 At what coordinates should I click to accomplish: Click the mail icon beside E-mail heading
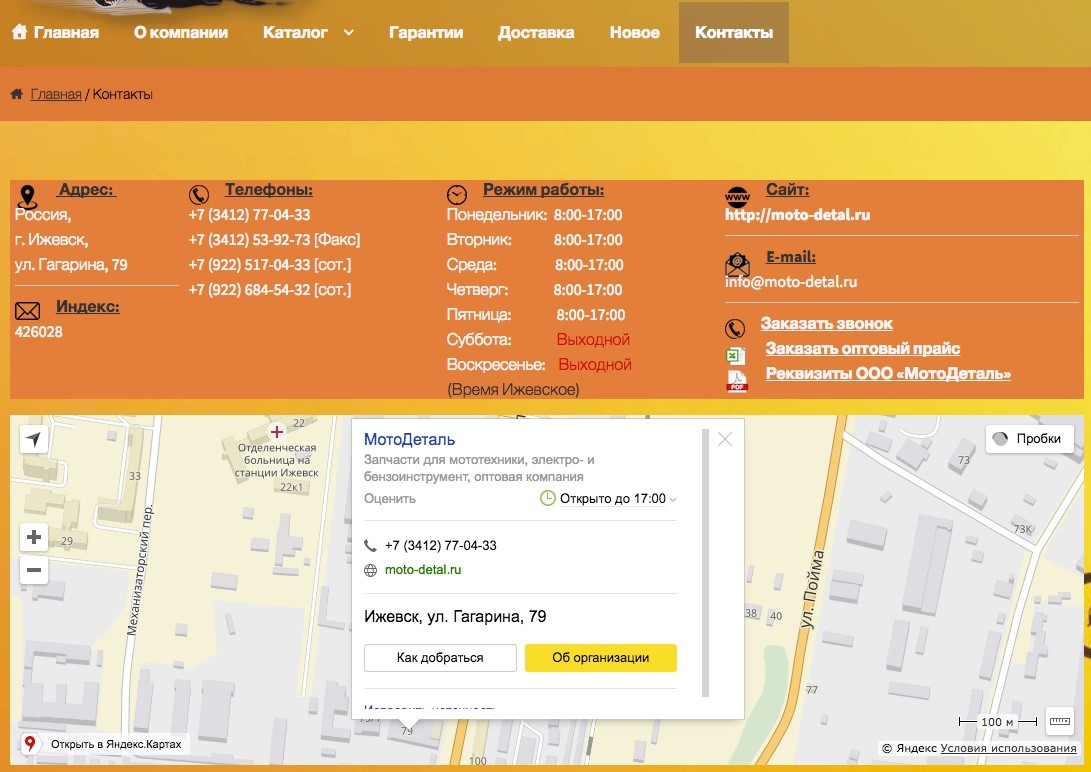point(738,264)
